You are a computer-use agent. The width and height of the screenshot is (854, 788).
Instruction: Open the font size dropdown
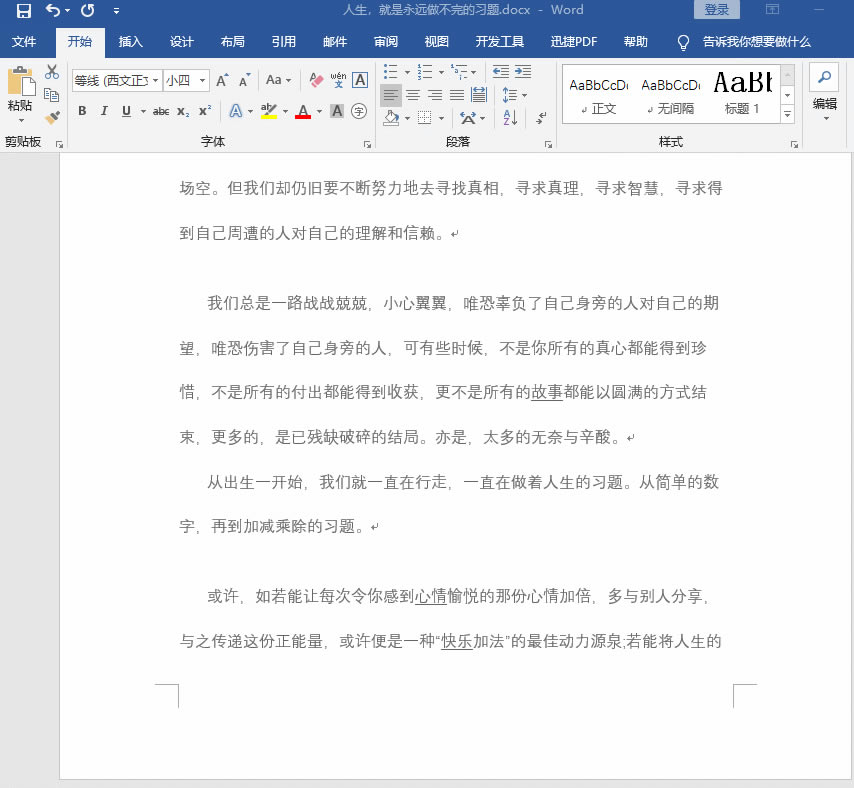click(x=203, y=80)
